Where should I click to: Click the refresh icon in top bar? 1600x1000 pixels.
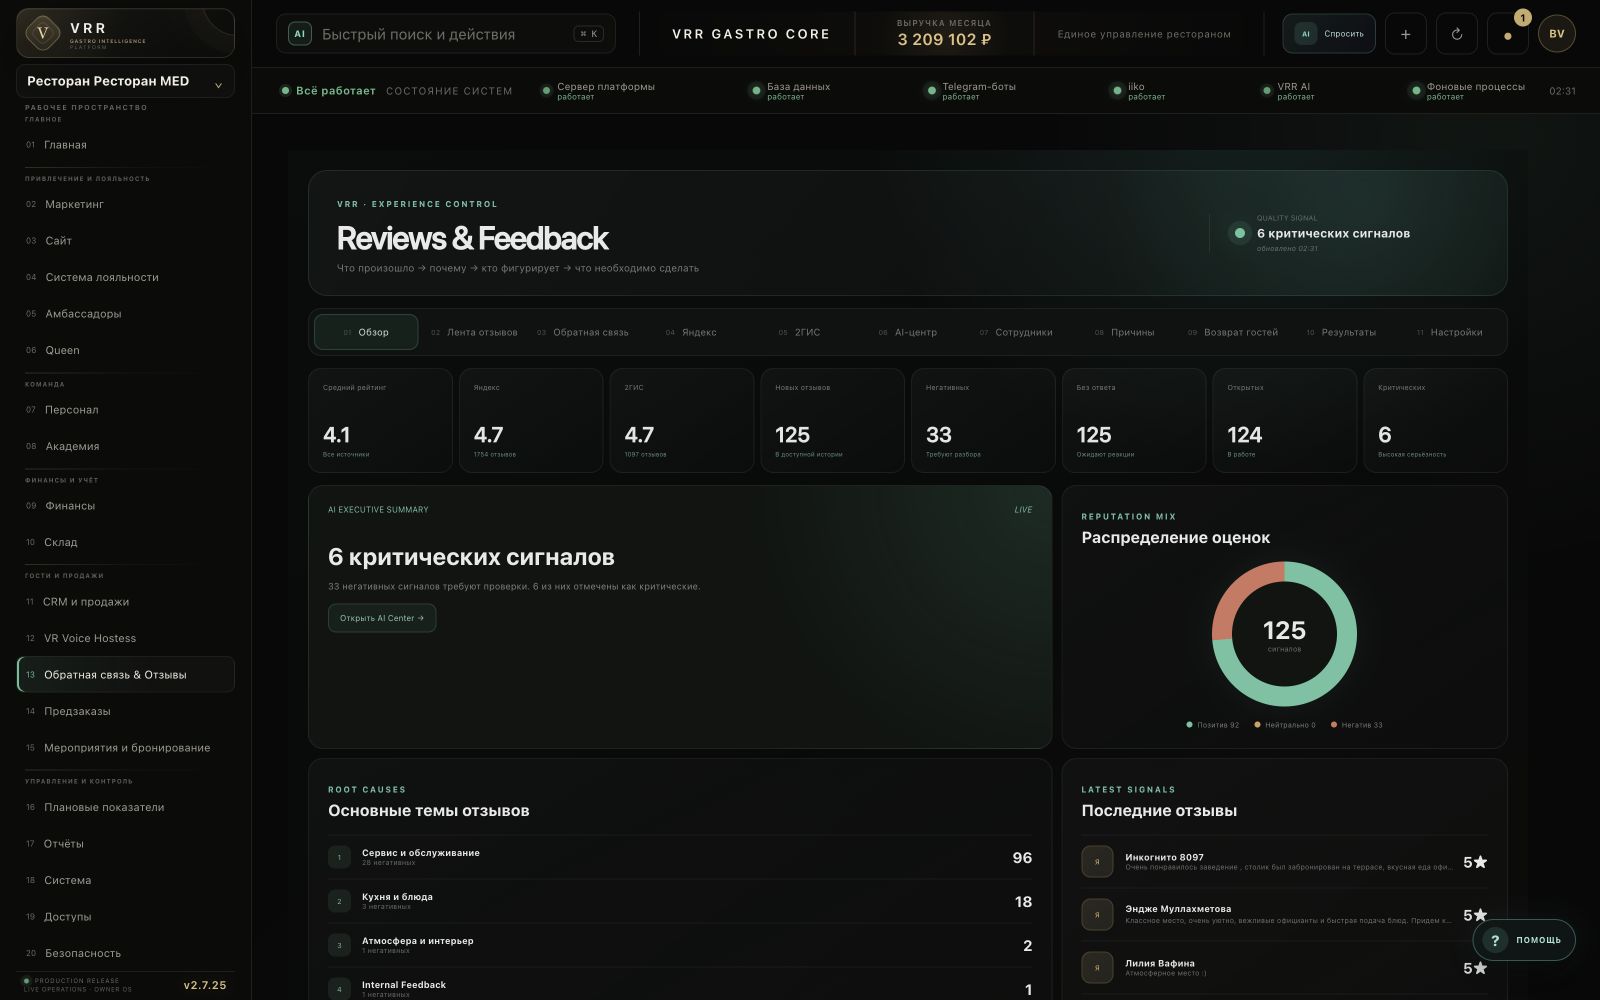[1457, 34]
